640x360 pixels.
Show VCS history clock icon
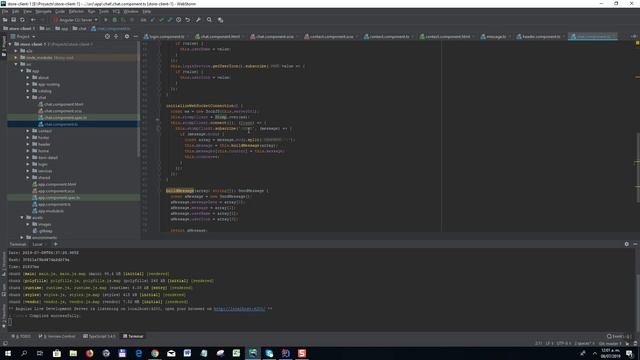coord(178,20)
